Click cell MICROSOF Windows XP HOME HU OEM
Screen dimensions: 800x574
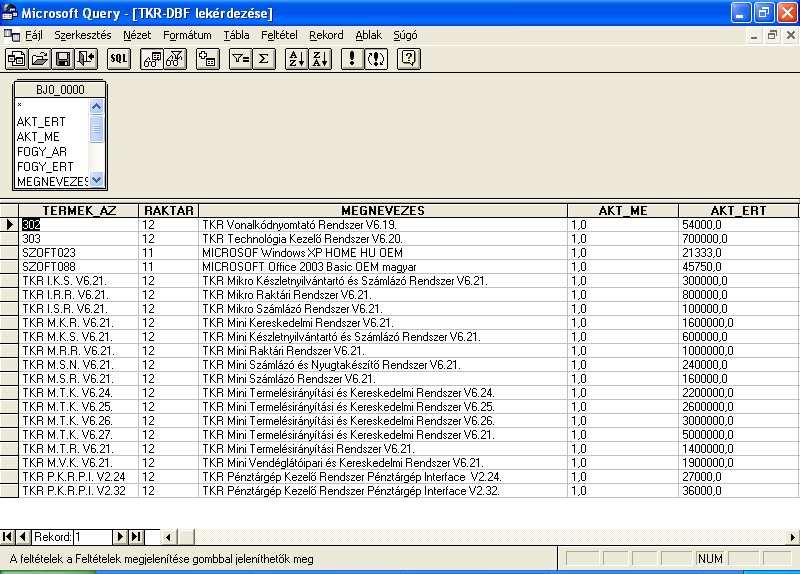click(x=383, y=253)
